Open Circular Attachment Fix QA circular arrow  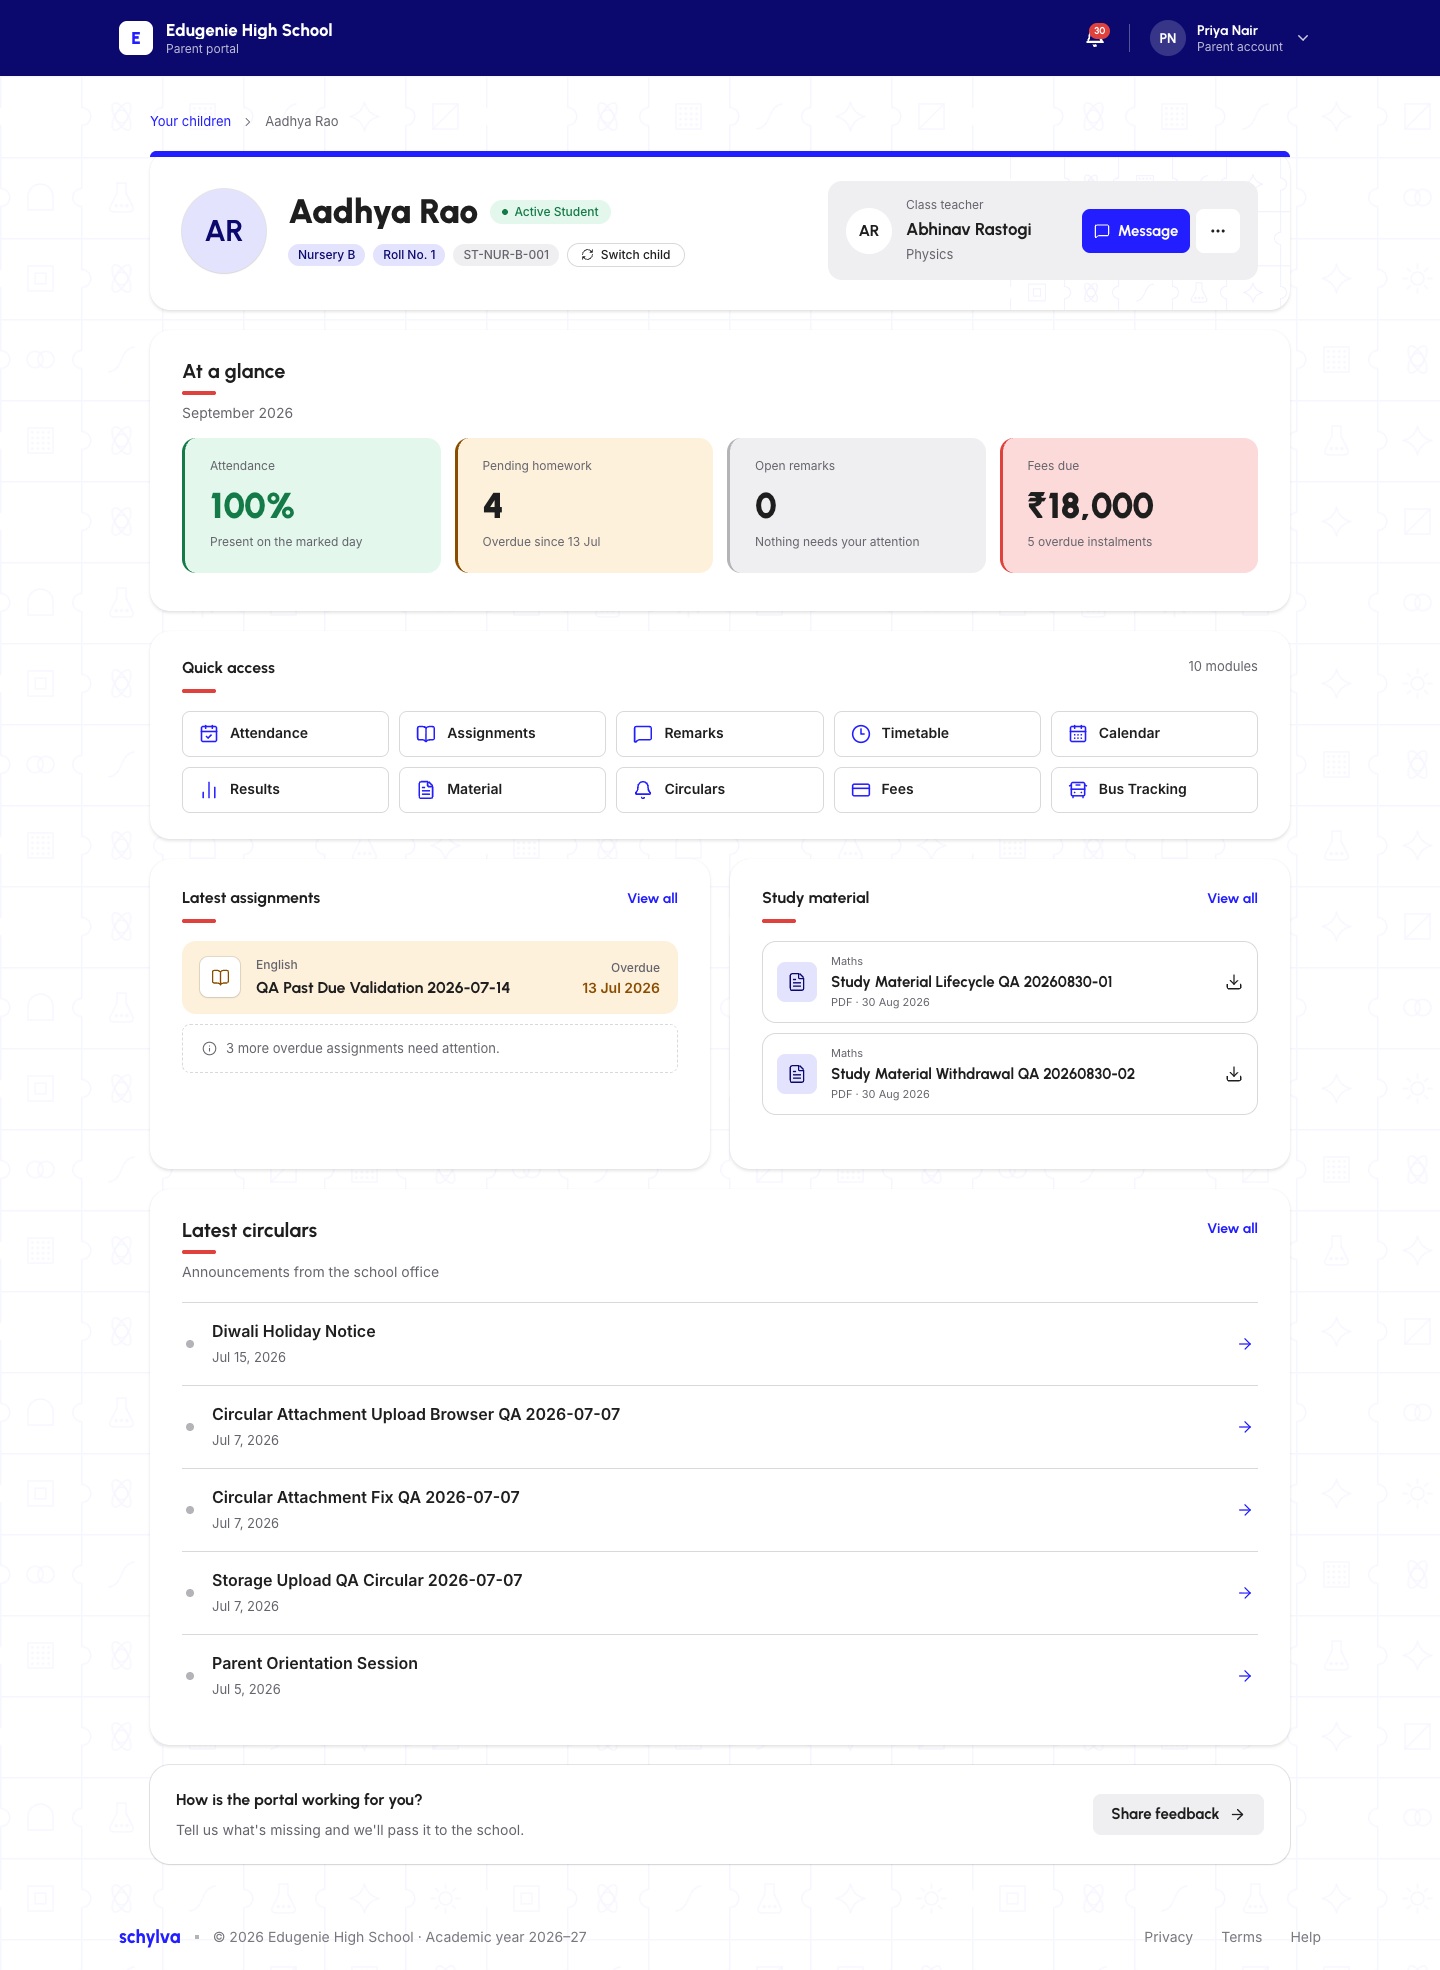pyautogui.click(x=1245, y=1510)
